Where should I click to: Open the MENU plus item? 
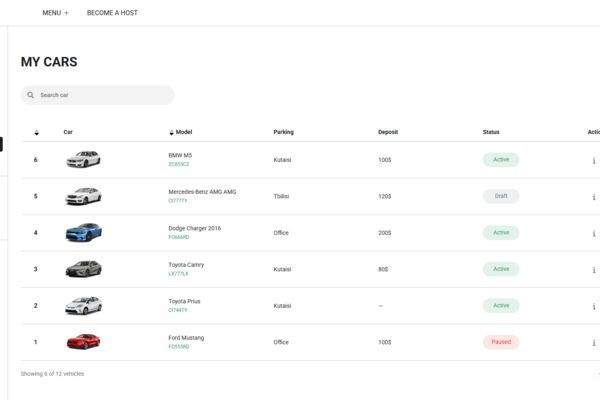pos(55,13)
